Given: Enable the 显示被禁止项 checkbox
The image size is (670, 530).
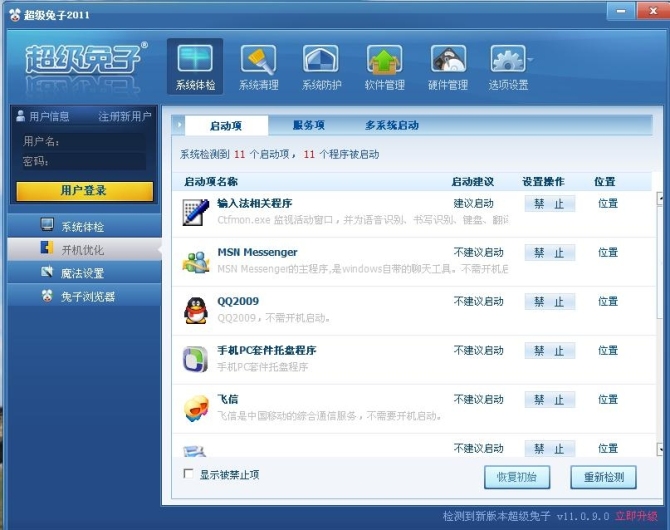Looking at the screenshot, I should (188, 474).
